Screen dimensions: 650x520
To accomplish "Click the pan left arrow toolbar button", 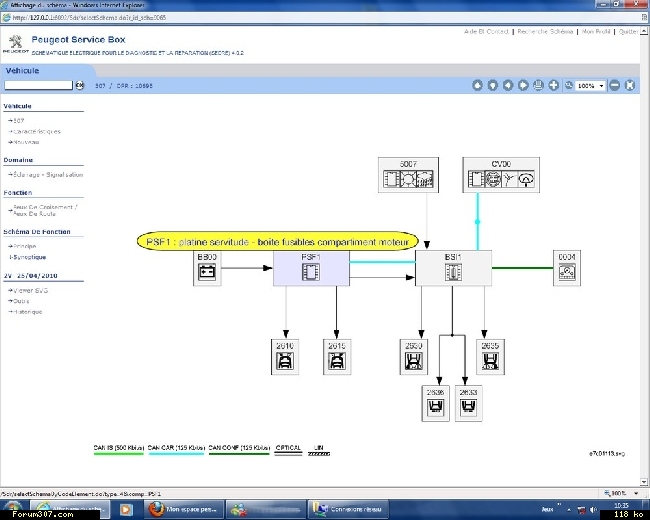I will (x=508, y=85).
